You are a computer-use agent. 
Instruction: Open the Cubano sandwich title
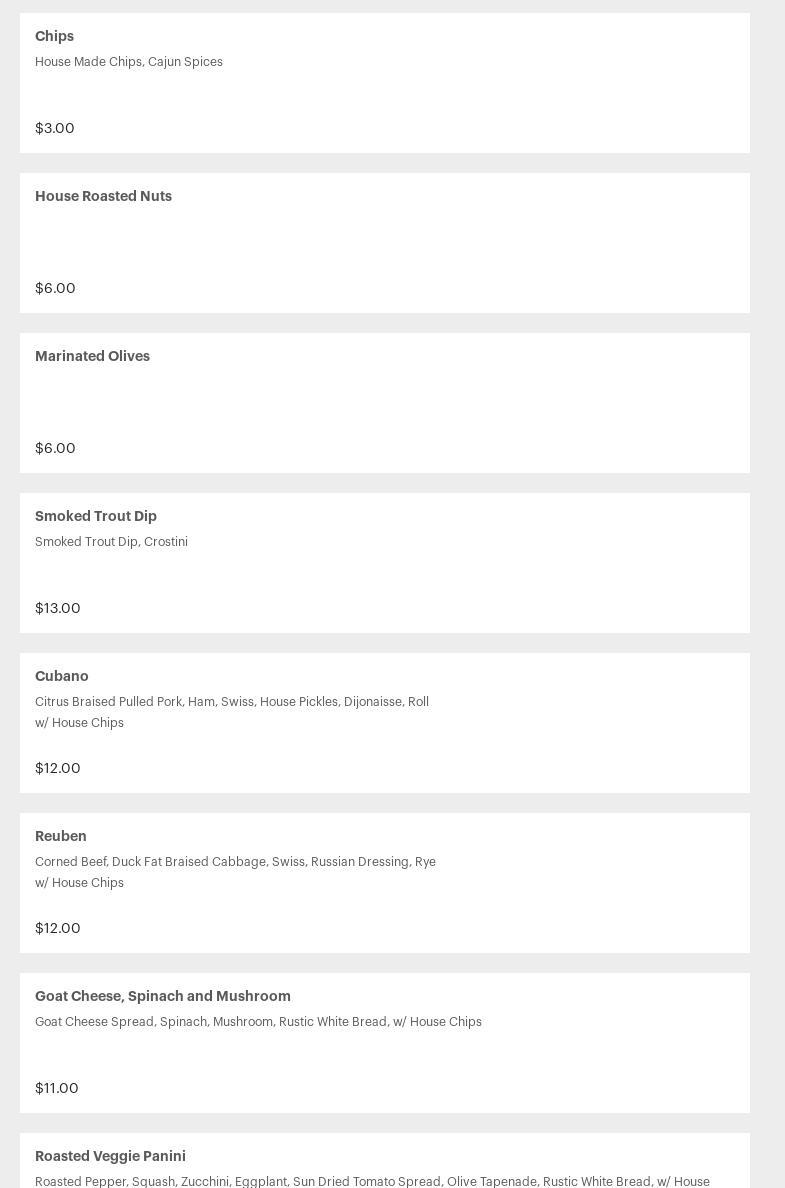62,676
